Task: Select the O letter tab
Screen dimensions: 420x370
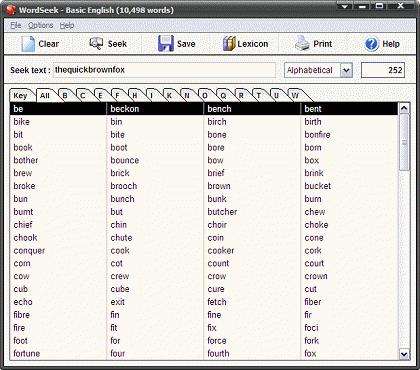Action: pyautogui.click(x=205, y=96)
